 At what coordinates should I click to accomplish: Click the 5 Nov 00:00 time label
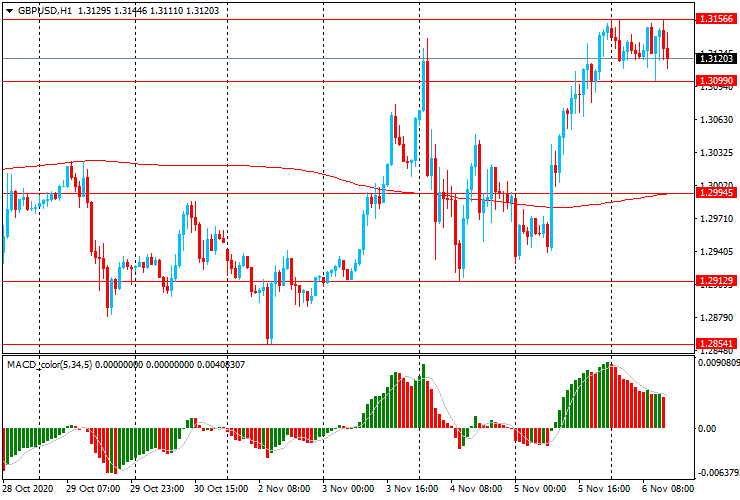coord(540,488)
